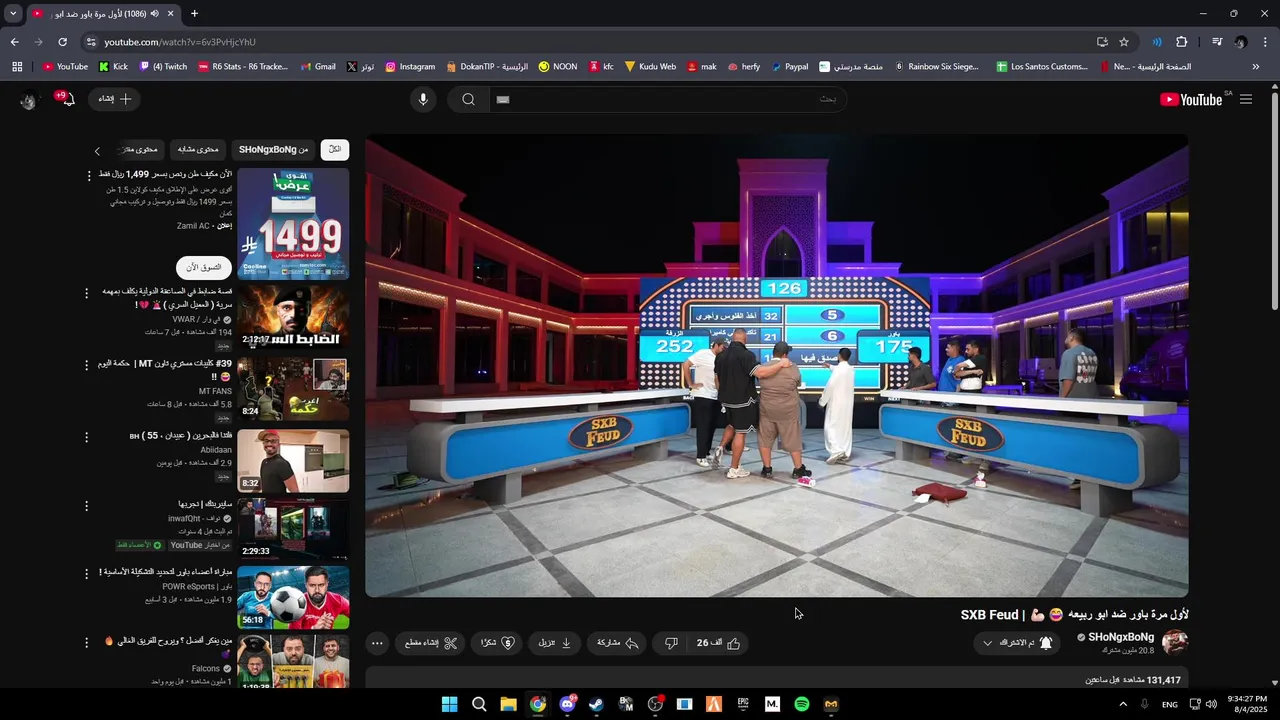Send a Thanks (شكرًا) to creator

pos(498,643)
